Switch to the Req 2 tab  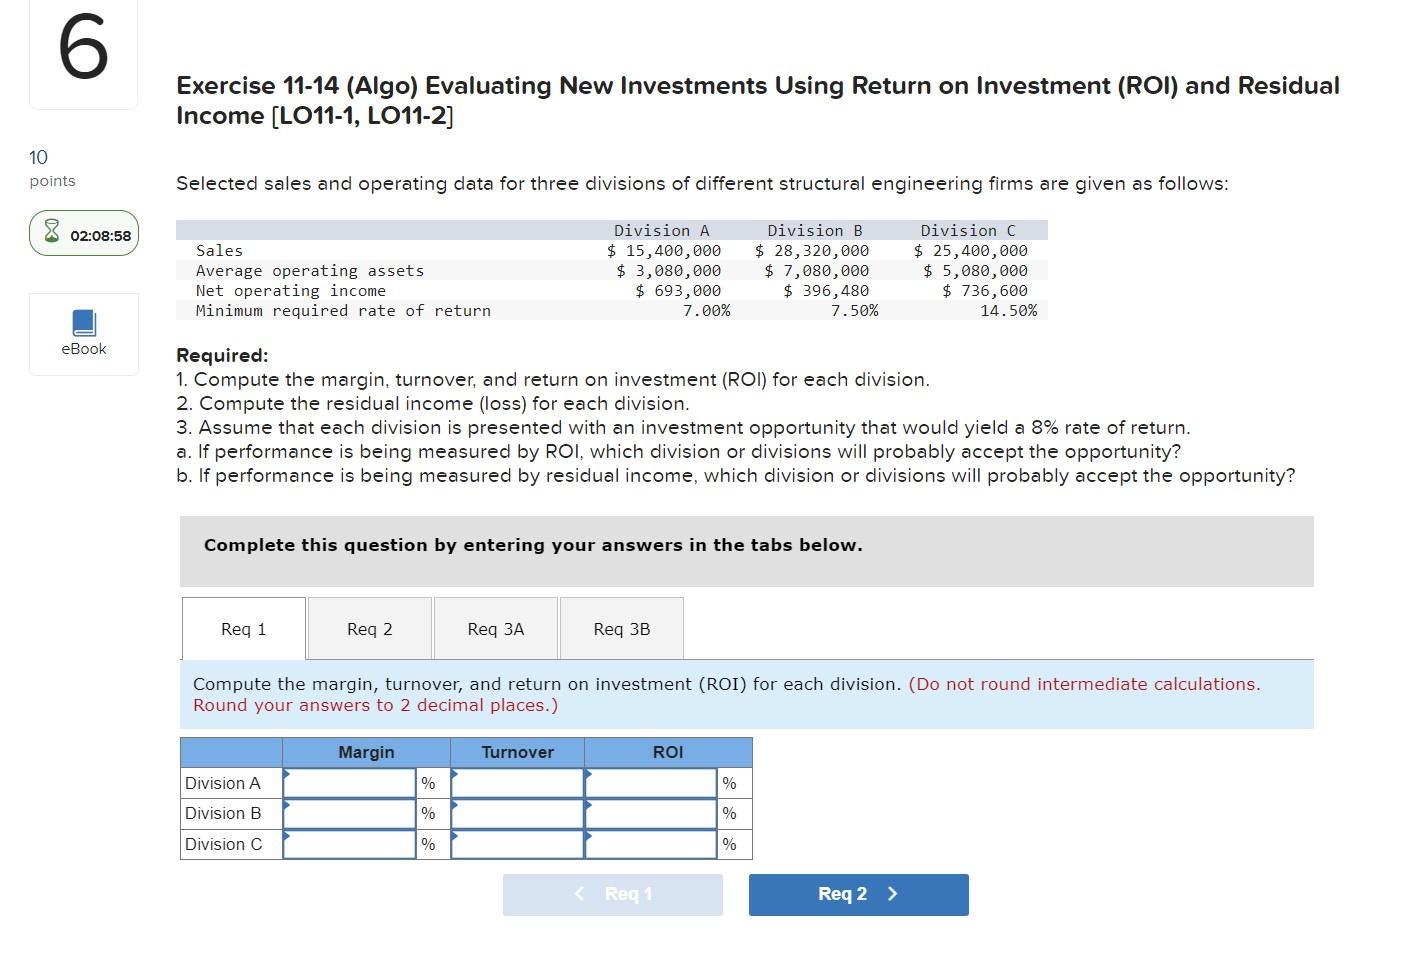pyautogui.click(x=369, y=628)
